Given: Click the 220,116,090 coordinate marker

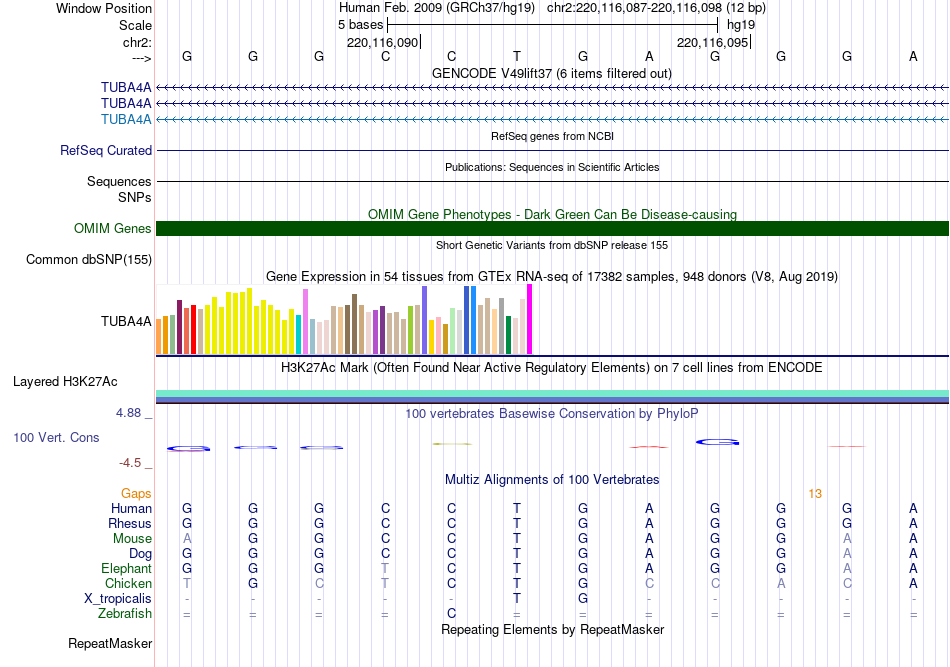Looking at the screenshot, I should (x=383, y=42).
